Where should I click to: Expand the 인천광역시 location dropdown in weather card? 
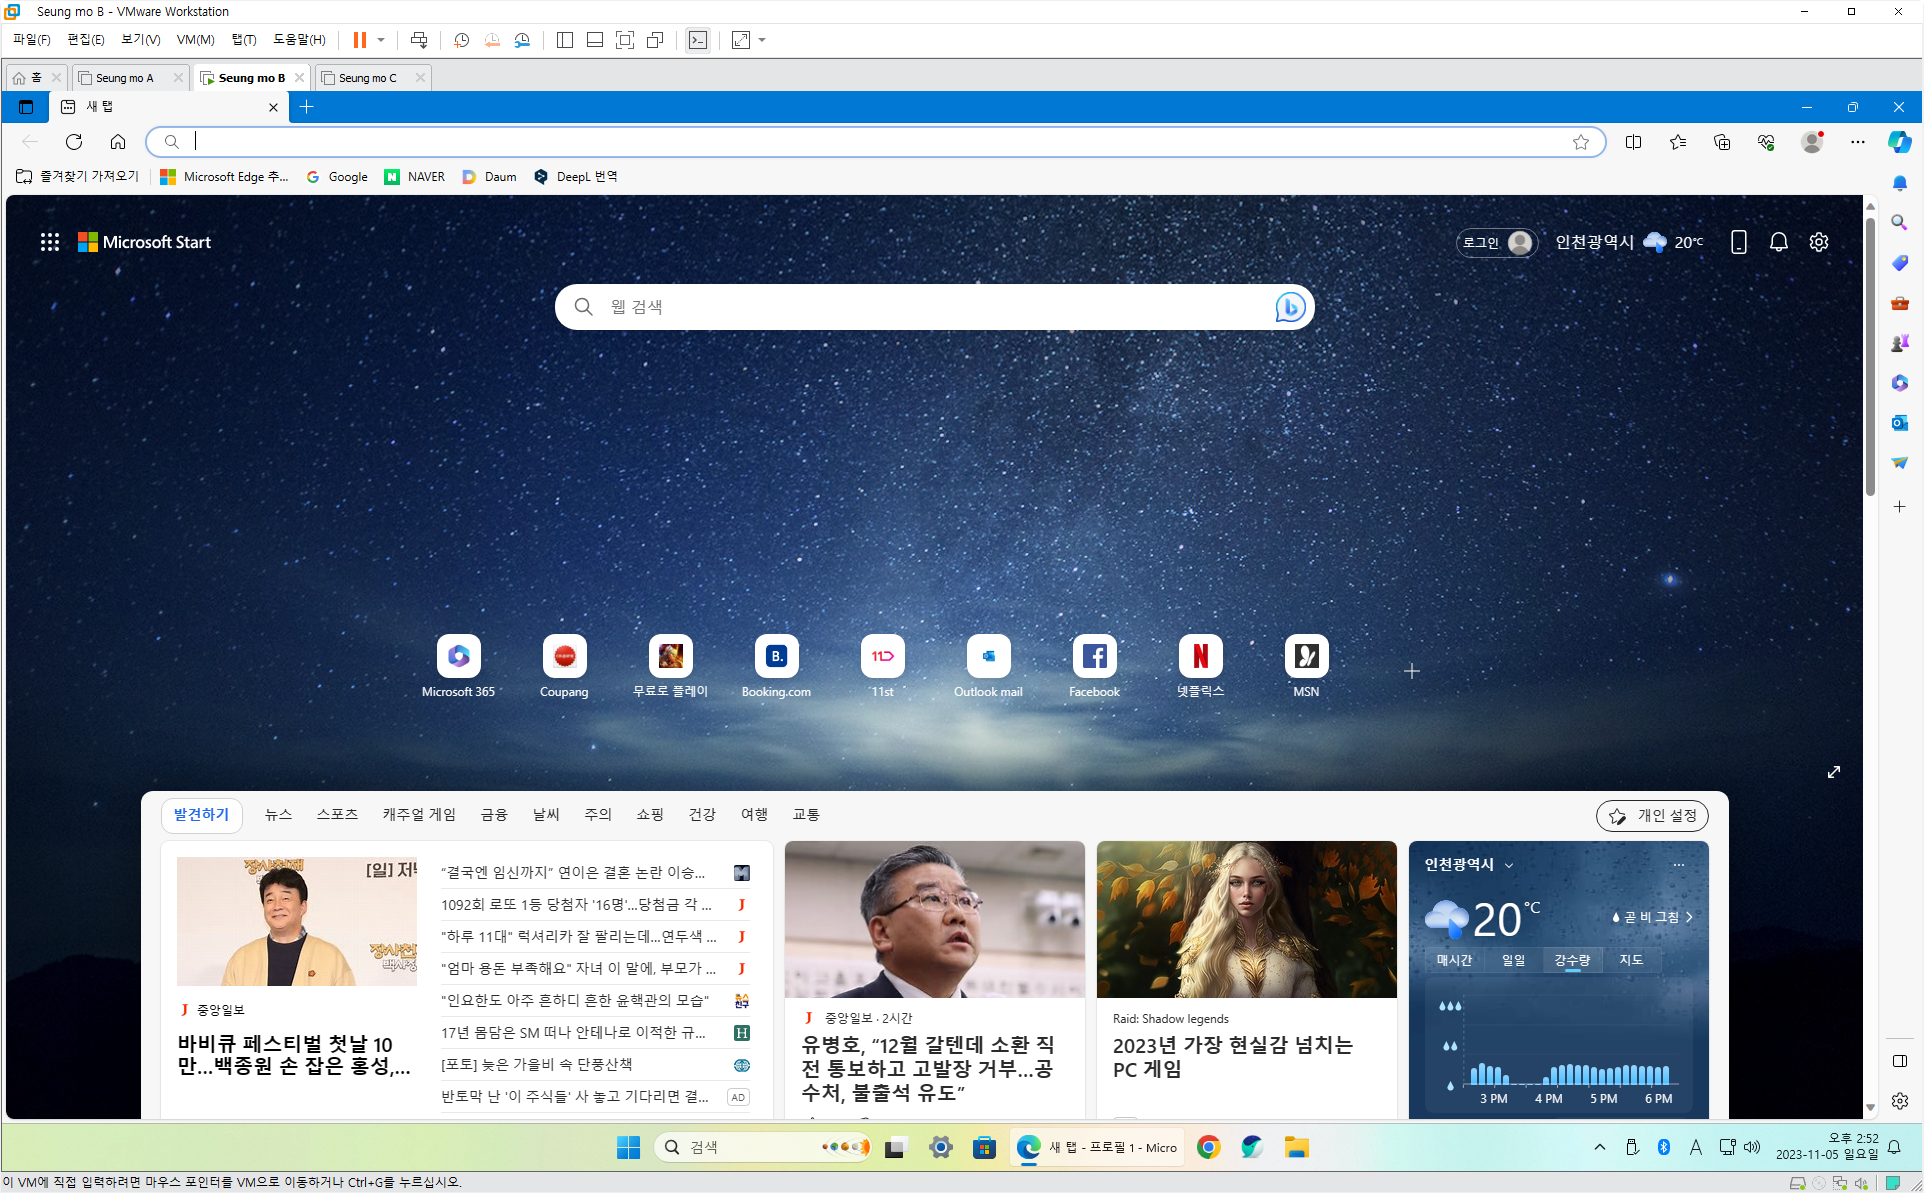click(1509, 865)
